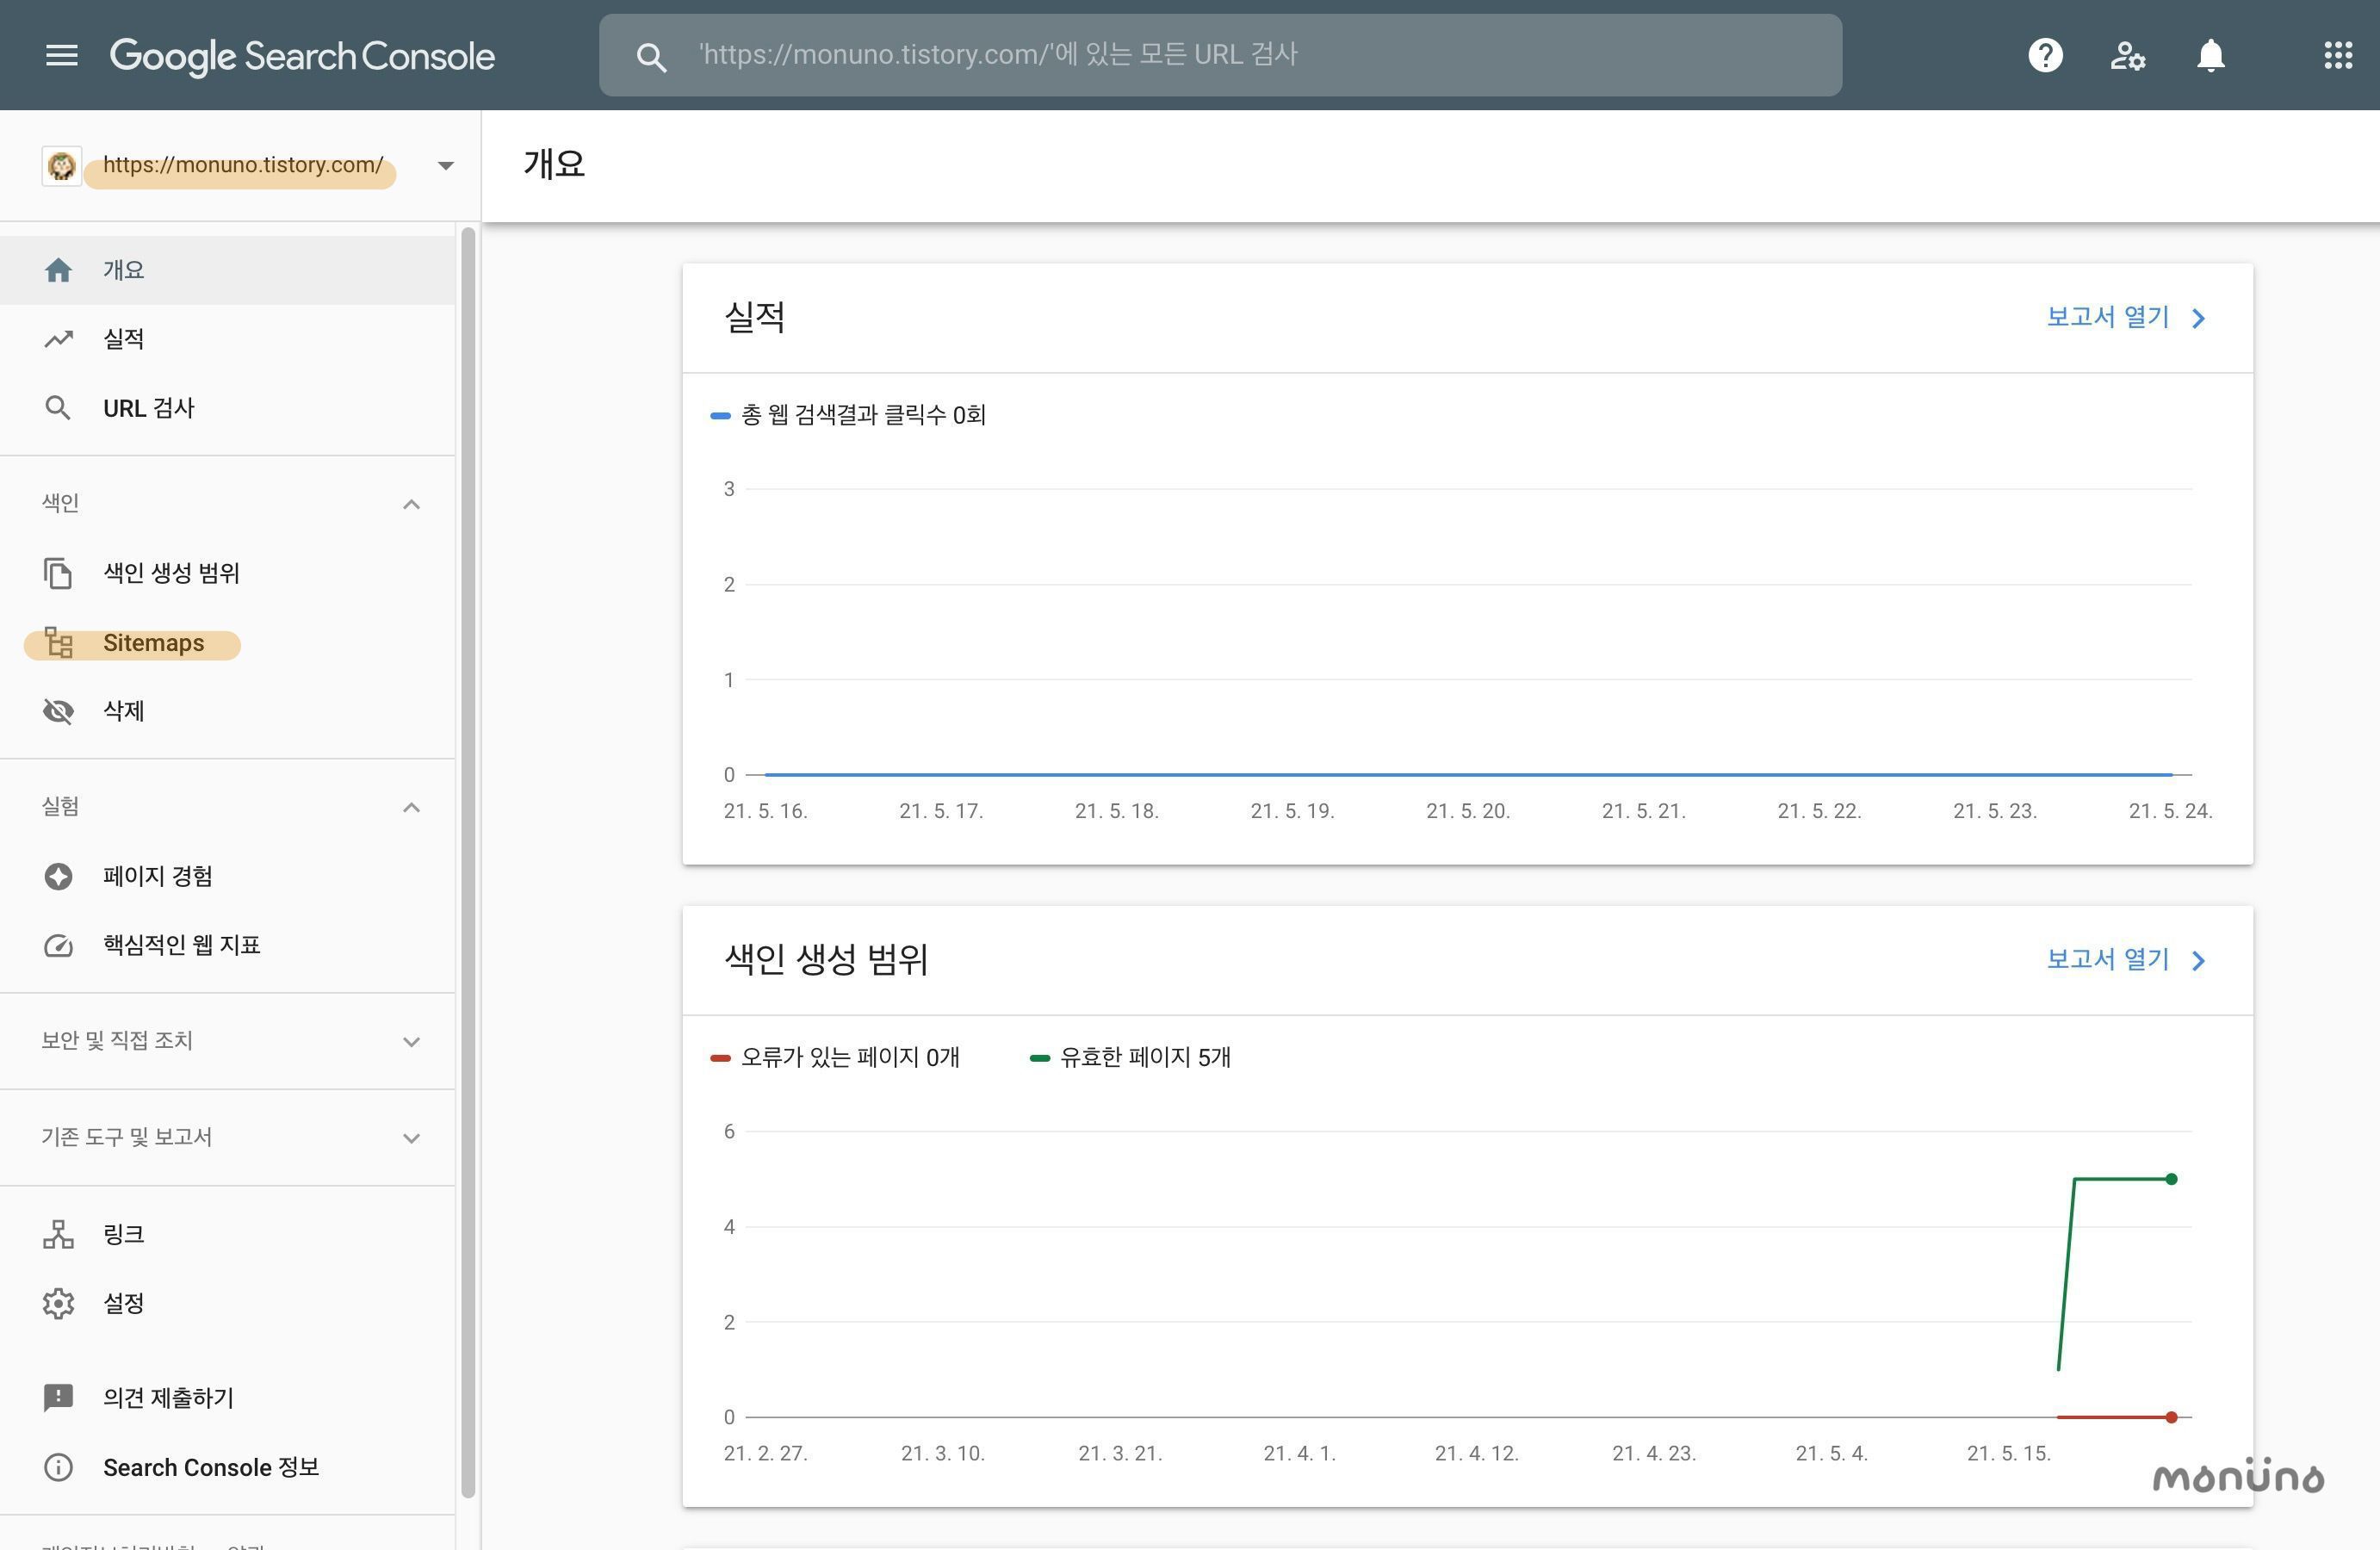Click the 의견 제출하기 icon

coord(57,1399)
